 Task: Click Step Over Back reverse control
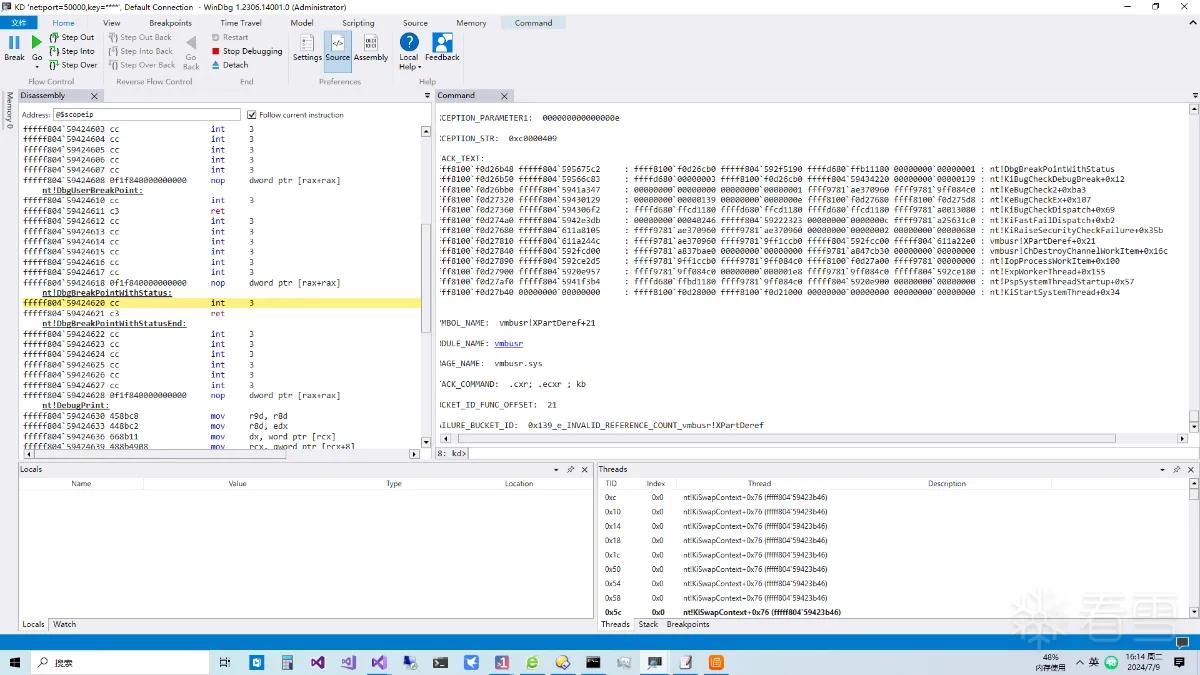[141, 65]
